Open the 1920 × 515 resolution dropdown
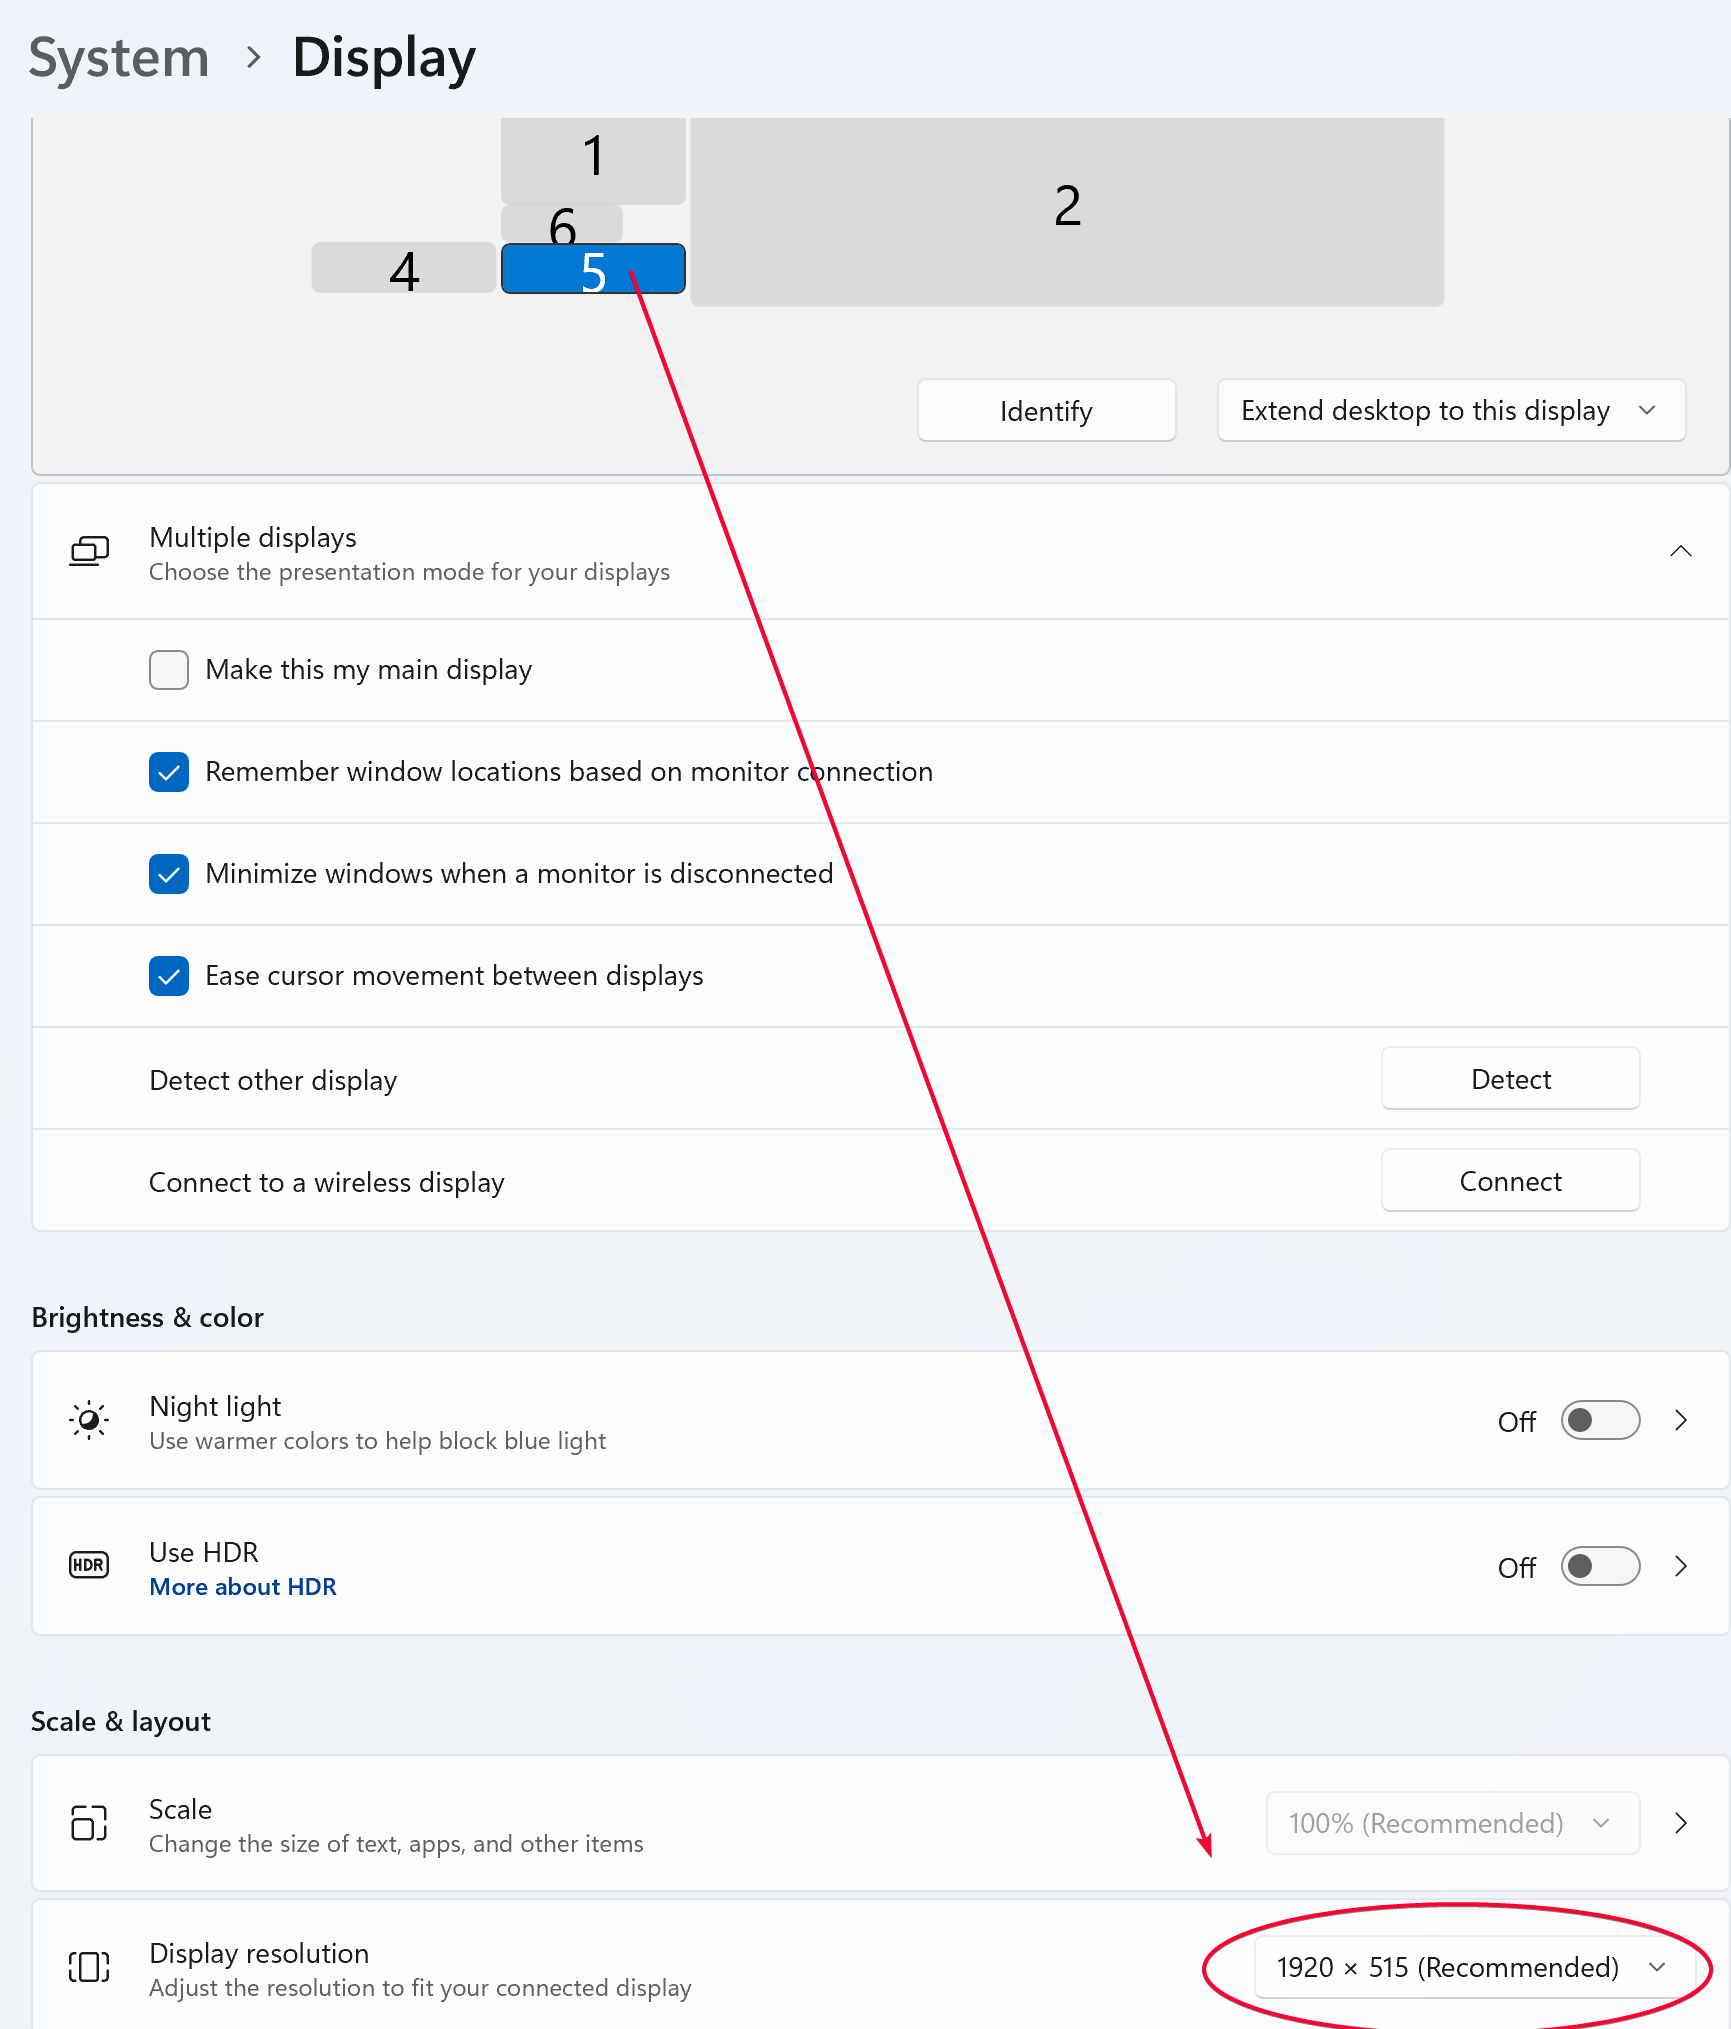Image resolution: width=1731 pixels, height=2029 pixels. pos(1474,1967)
